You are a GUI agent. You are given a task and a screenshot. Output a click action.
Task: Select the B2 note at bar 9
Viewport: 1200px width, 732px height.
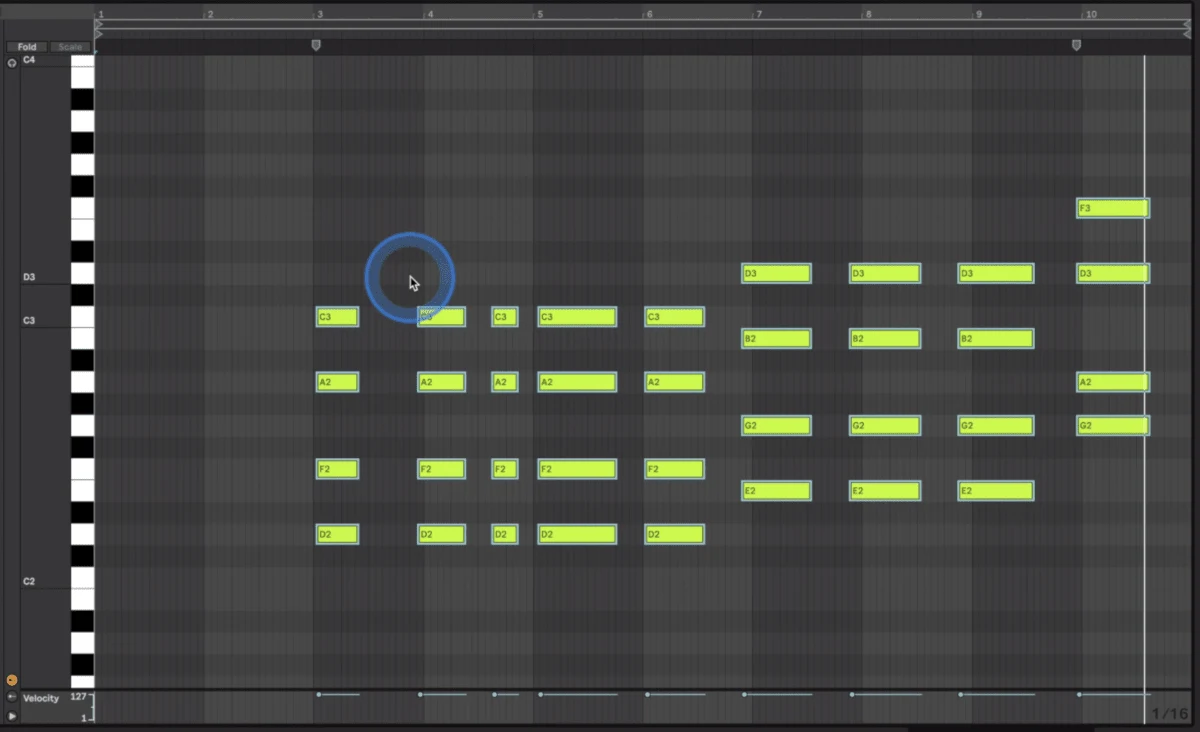(x=995, y=338)
